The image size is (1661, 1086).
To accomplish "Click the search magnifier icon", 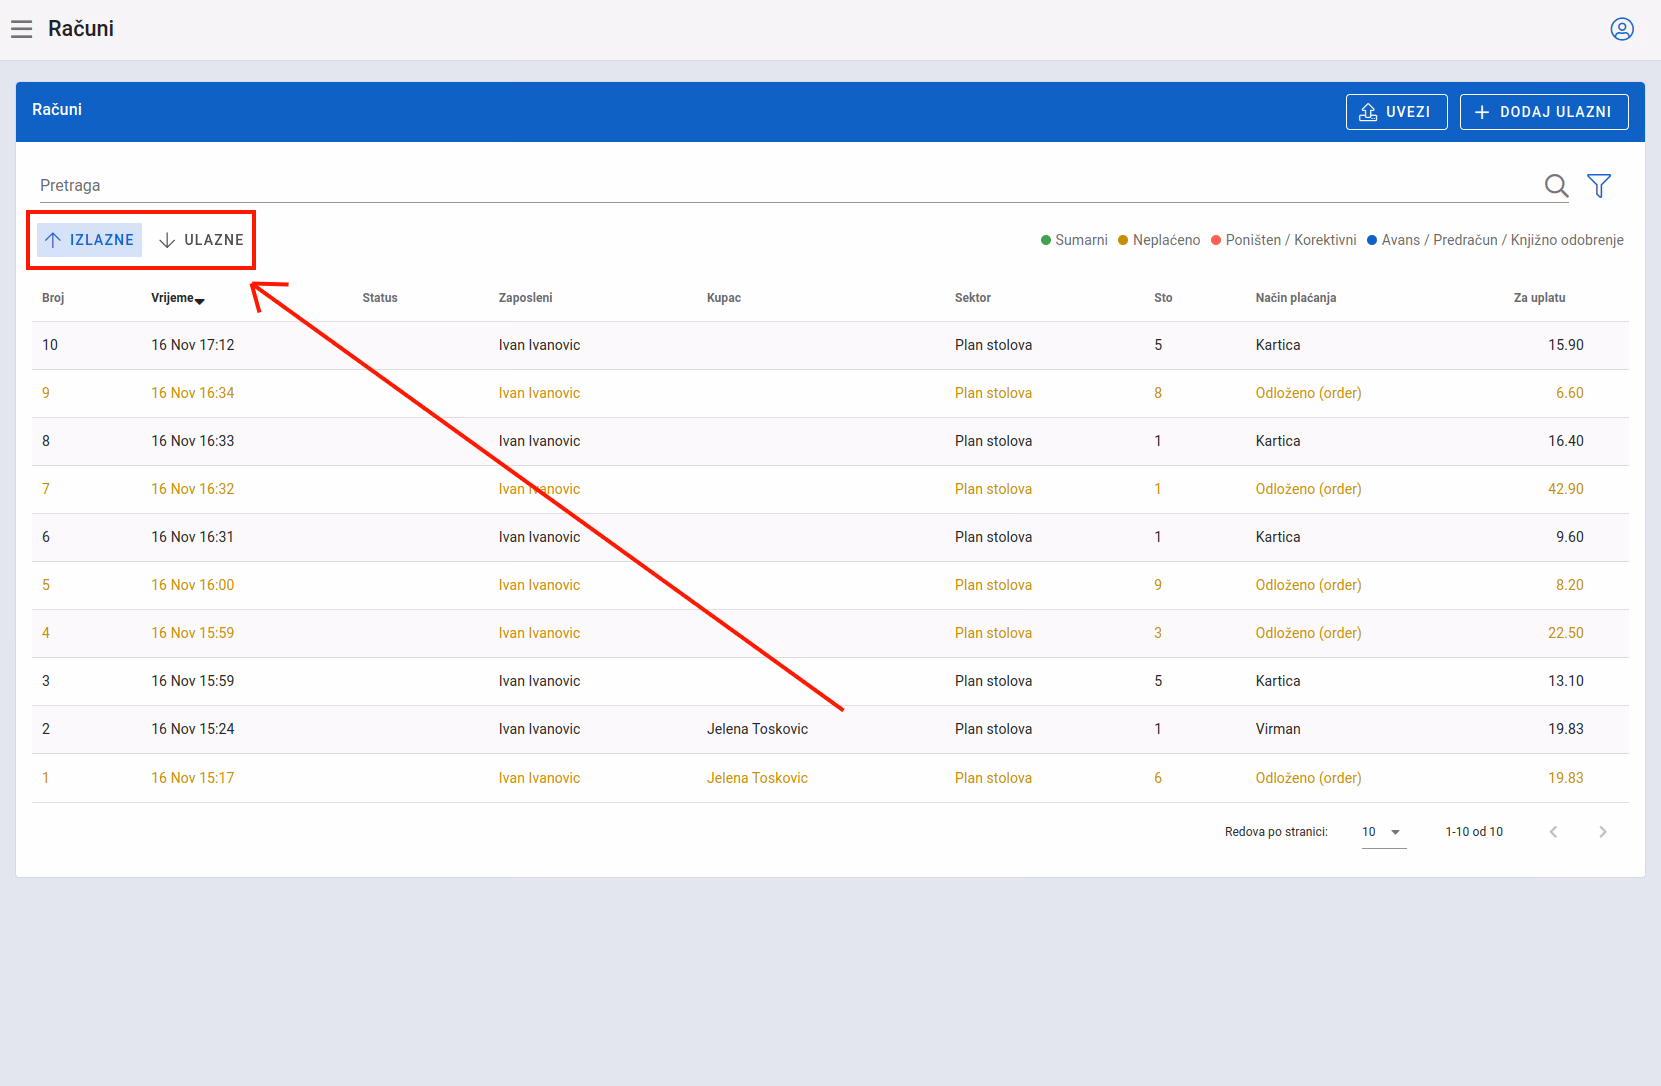I will (x=1556, y=186).
